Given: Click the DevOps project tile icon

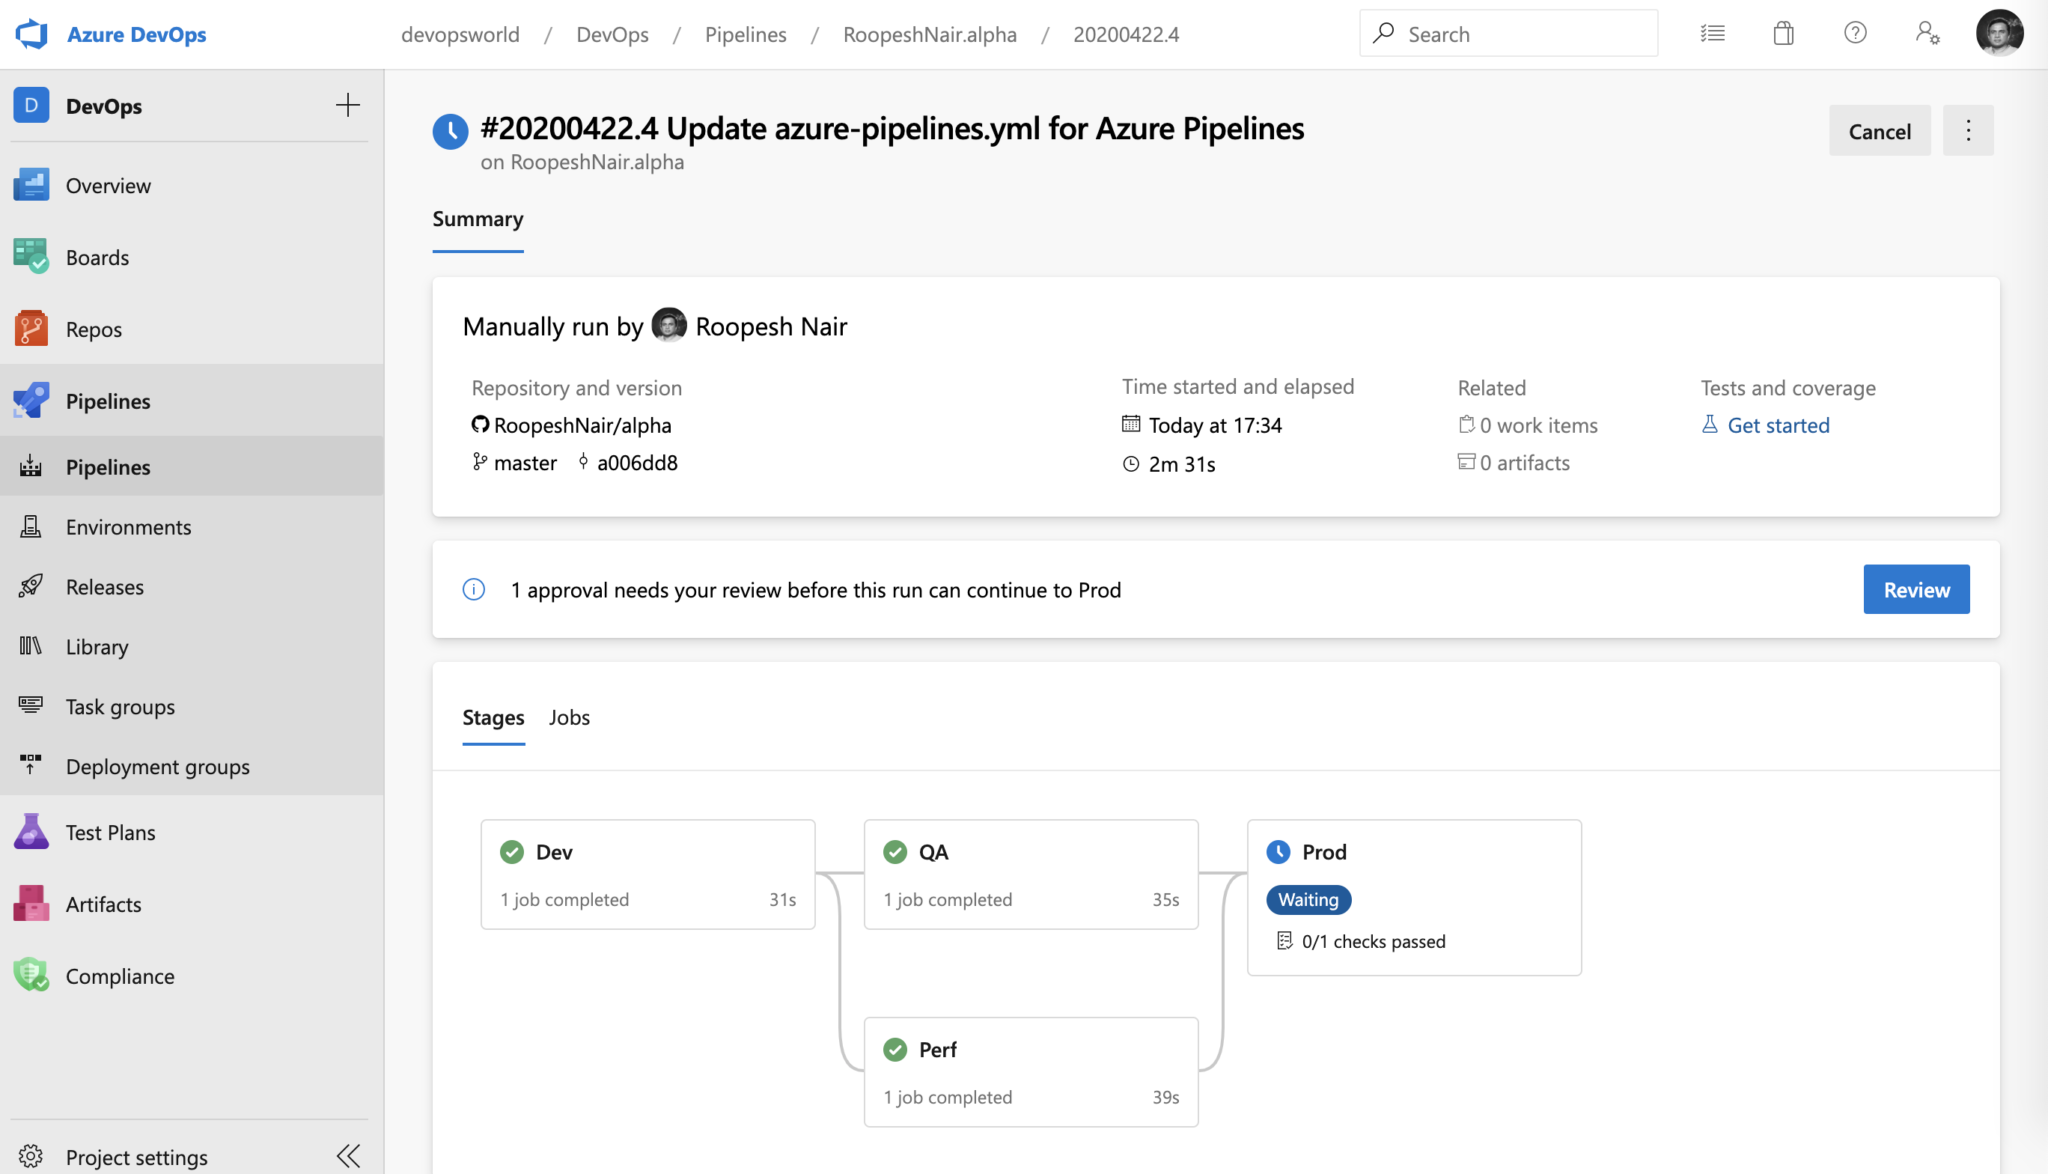Looking at the screenshot, I should 31,105.
